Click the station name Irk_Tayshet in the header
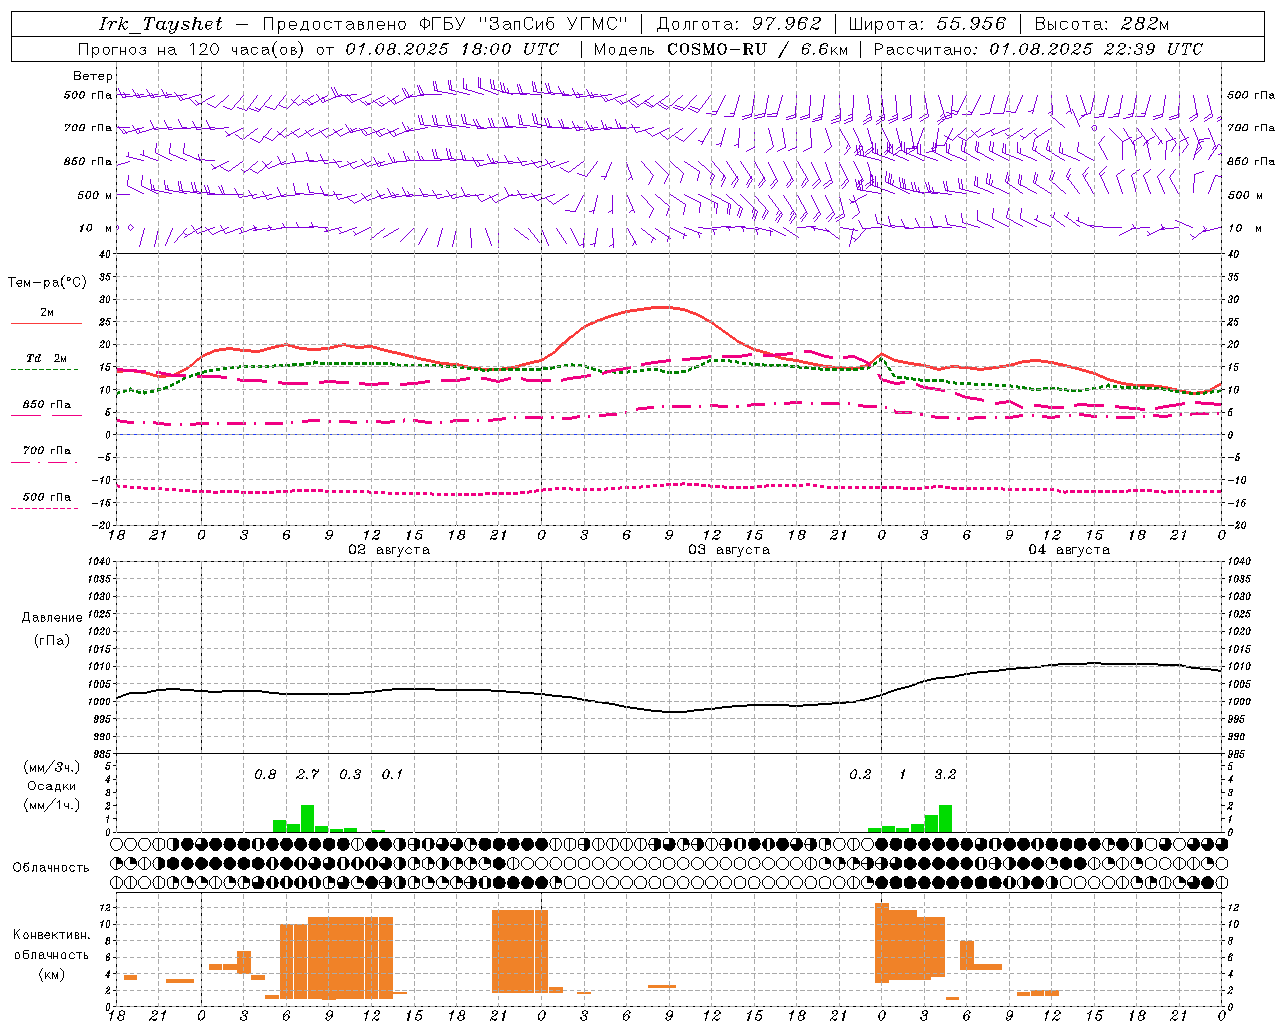1280x1024 pixels. point(161,24)
